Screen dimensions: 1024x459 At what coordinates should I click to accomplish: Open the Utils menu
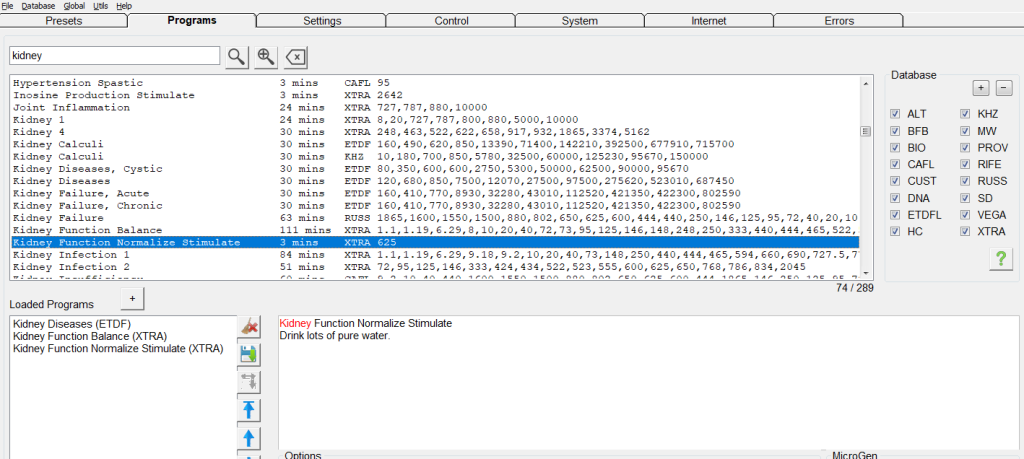tap(101, 6)
